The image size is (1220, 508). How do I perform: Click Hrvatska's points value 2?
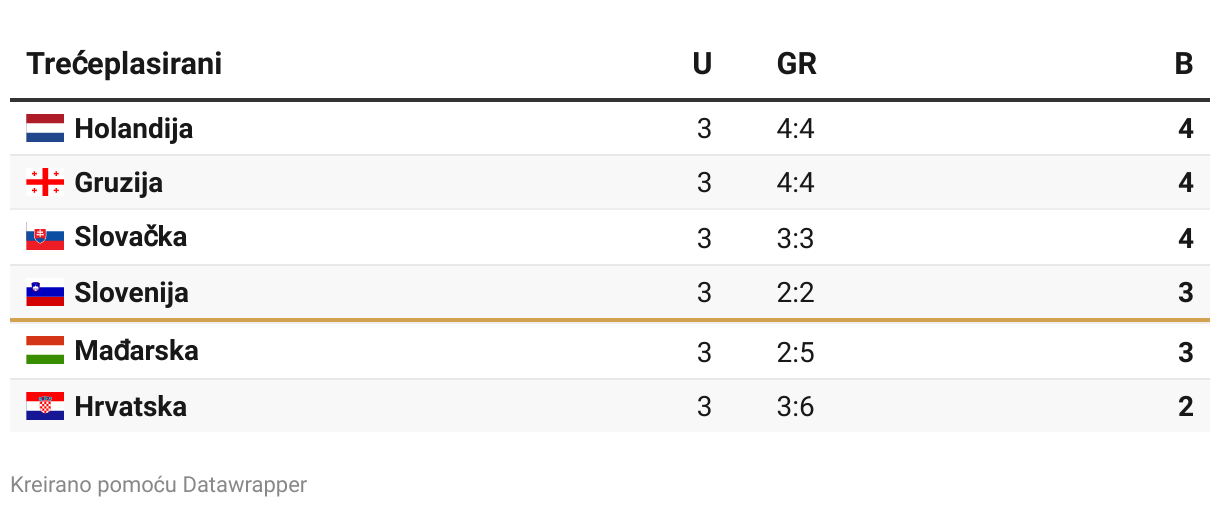coord(1185,407)
